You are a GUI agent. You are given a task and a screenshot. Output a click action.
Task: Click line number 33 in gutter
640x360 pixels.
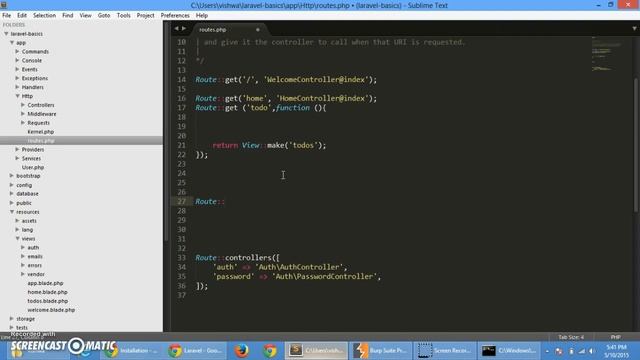pos(182,258)
